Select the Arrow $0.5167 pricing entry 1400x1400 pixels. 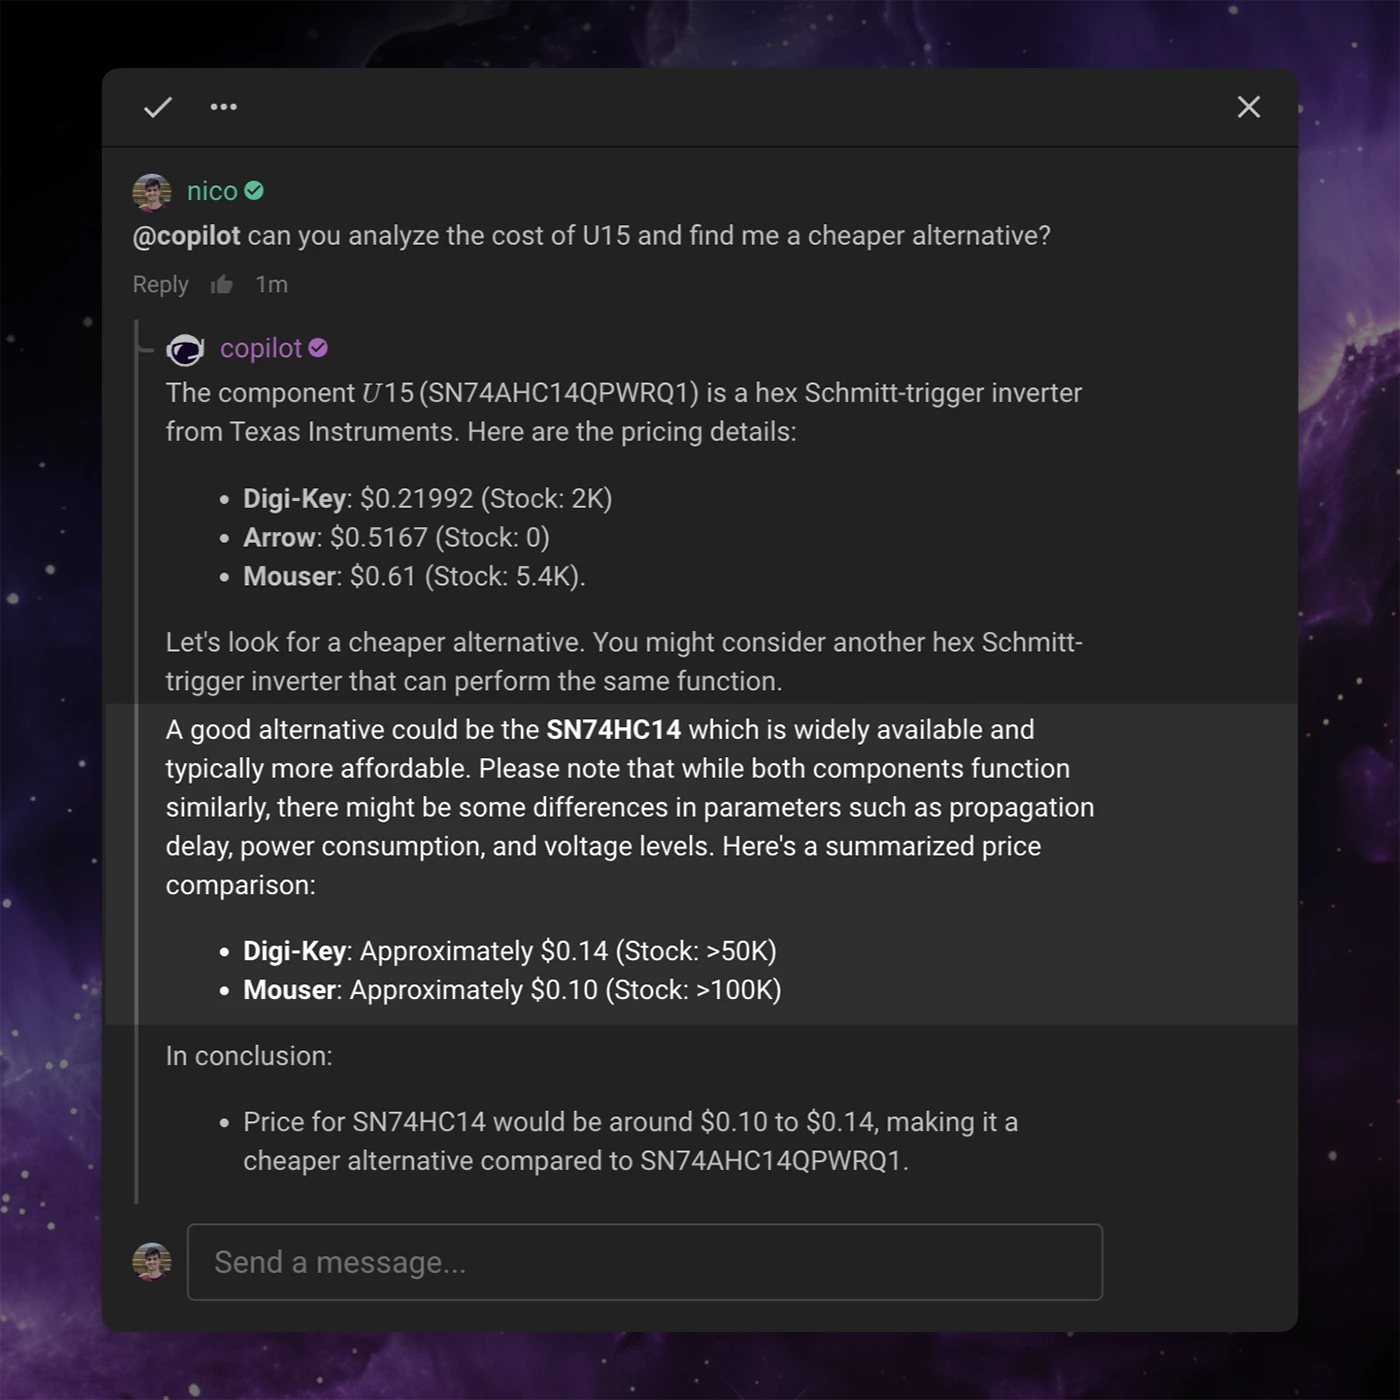[x=396, y=538]
